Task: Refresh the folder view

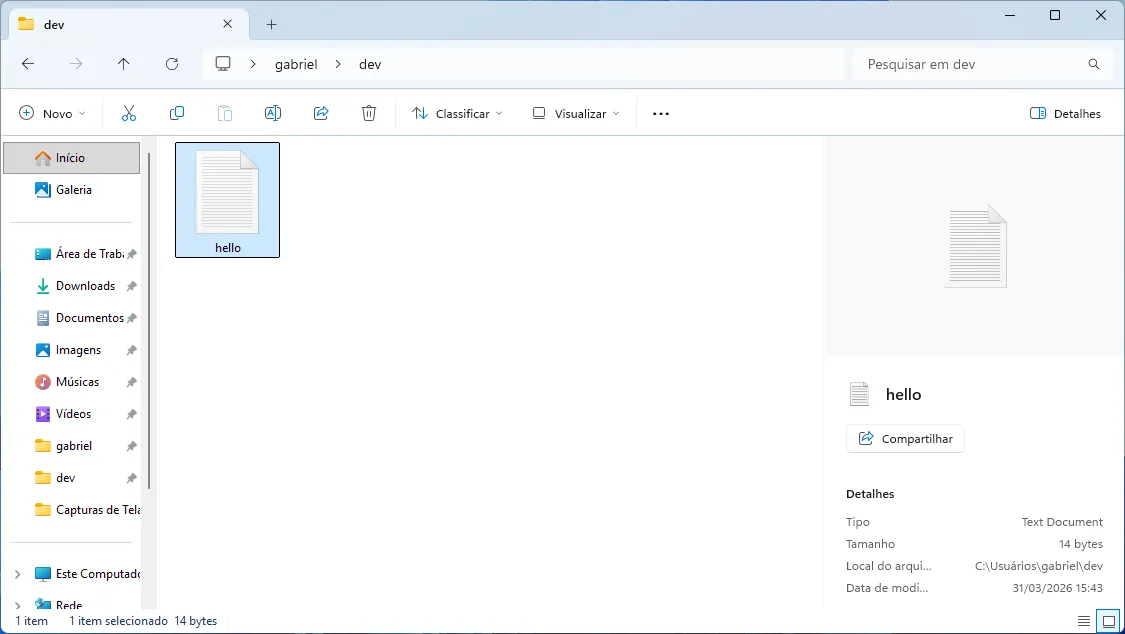Action: click(x=172, y=64)
